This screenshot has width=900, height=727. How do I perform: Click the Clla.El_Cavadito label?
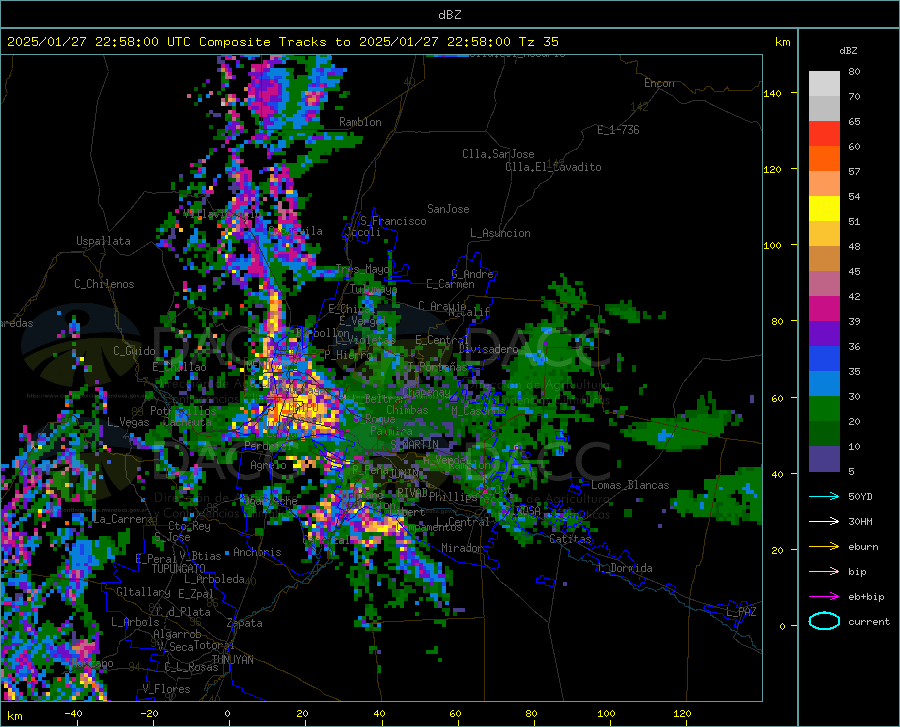pyautogui.click(x=553, y=167)
